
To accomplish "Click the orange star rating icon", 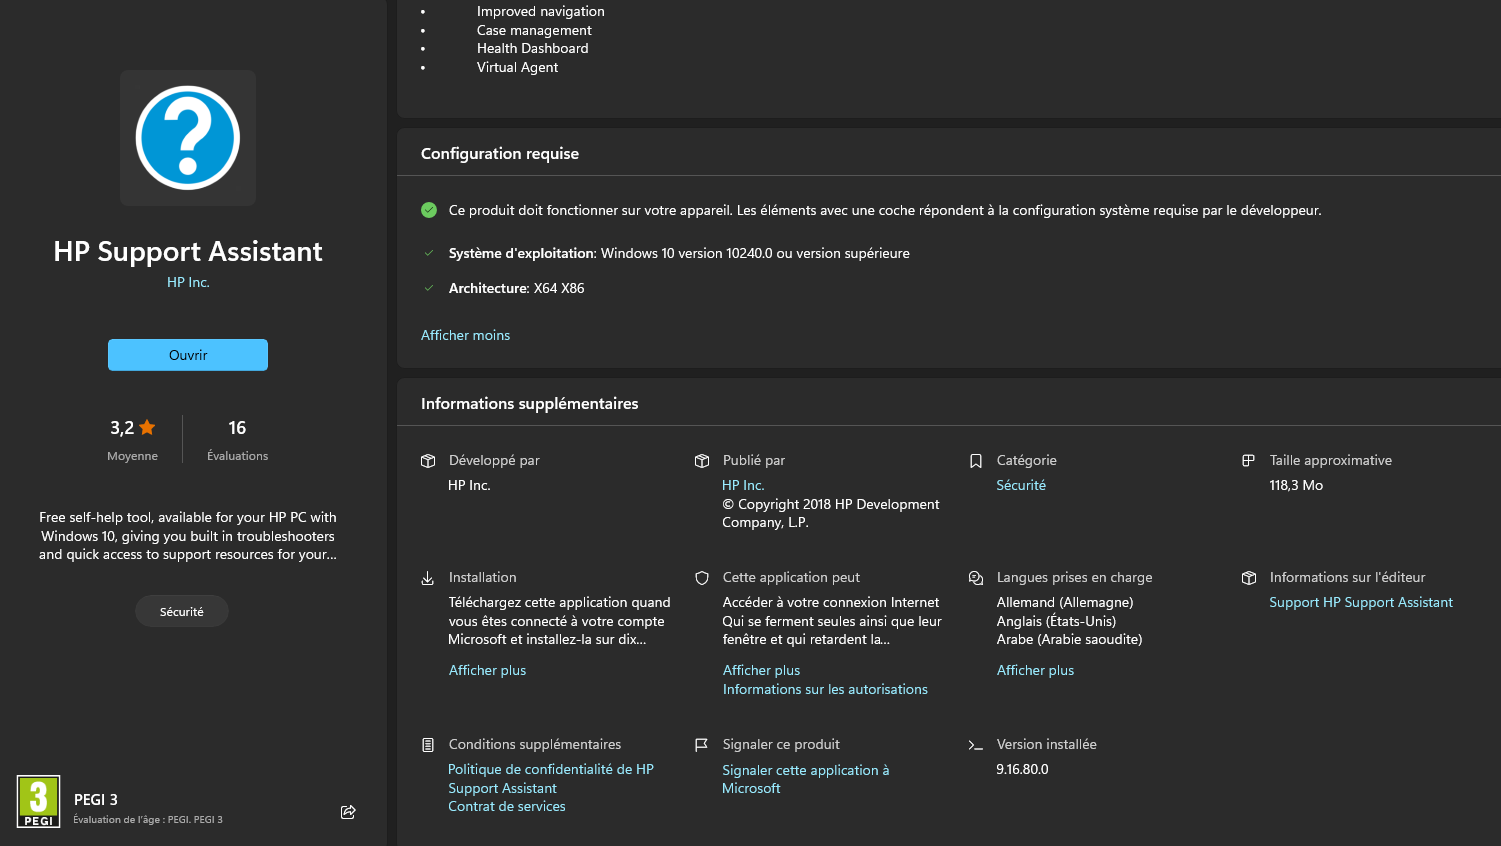I will coord(147,428).
